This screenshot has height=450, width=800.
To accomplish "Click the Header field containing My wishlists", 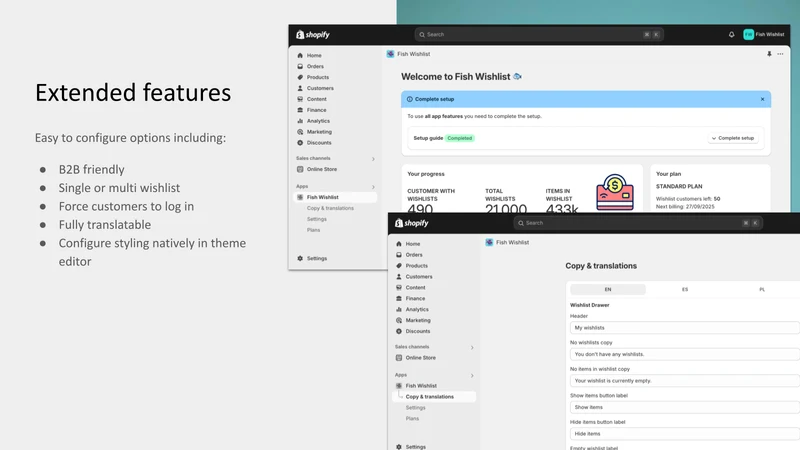I will 685,328.
